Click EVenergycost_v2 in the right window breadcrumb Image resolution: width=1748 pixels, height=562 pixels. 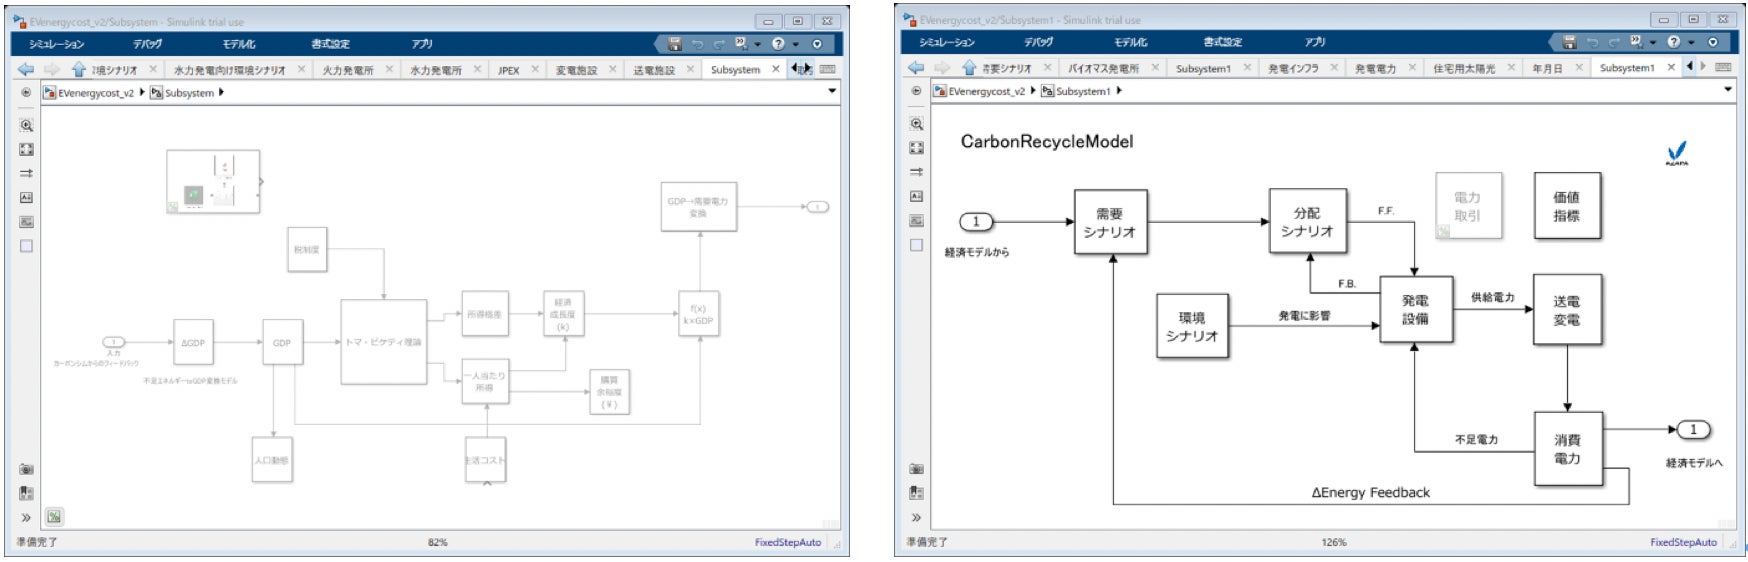(x=986, y=90)
